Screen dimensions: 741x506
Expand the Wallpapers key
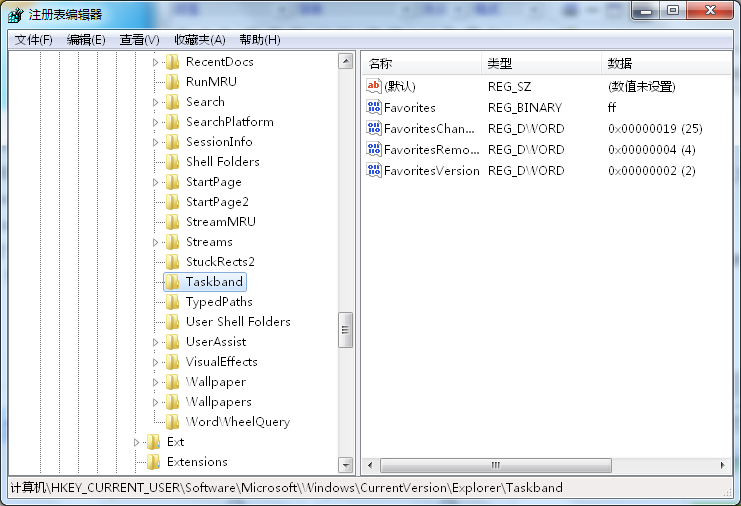155,402
